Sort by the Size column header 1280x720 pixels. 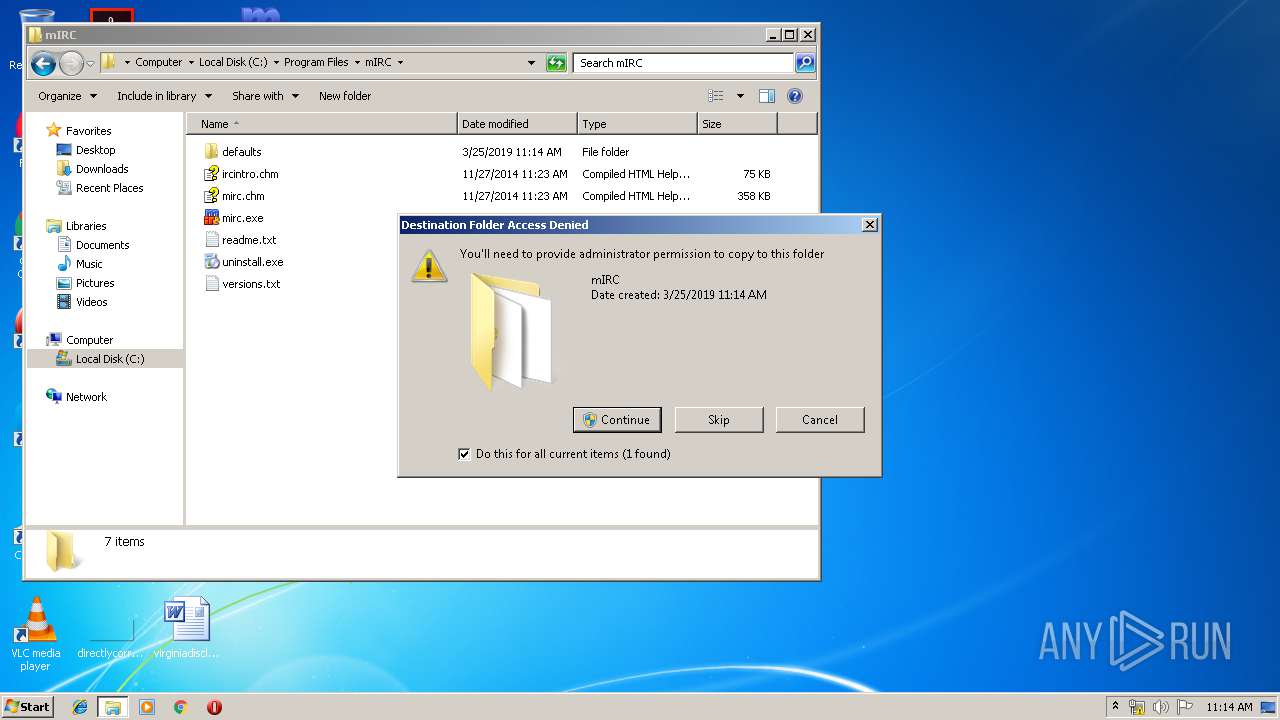737,124
